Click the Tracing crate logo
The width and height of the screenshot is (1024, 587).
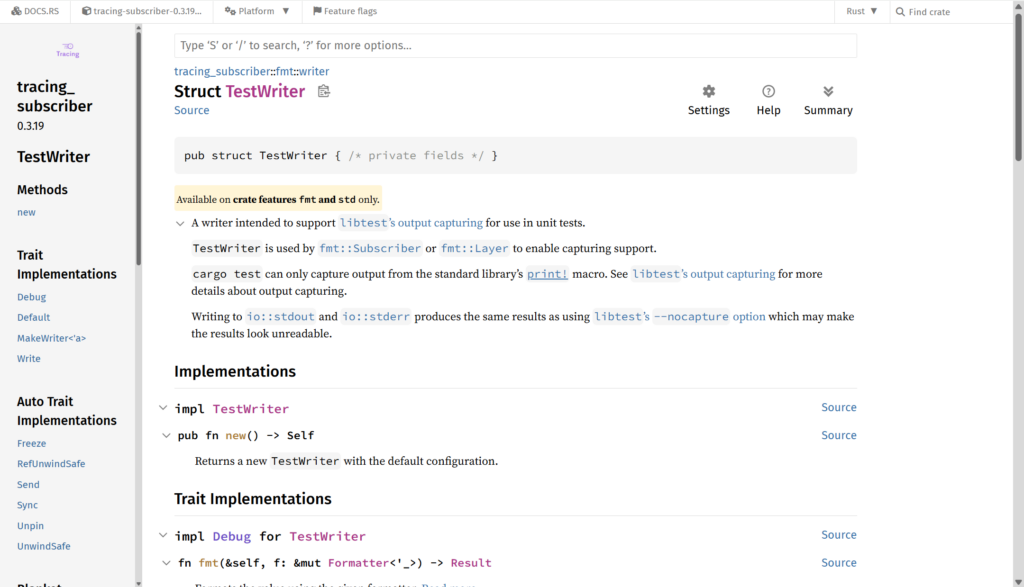click(x=68, y=50)
